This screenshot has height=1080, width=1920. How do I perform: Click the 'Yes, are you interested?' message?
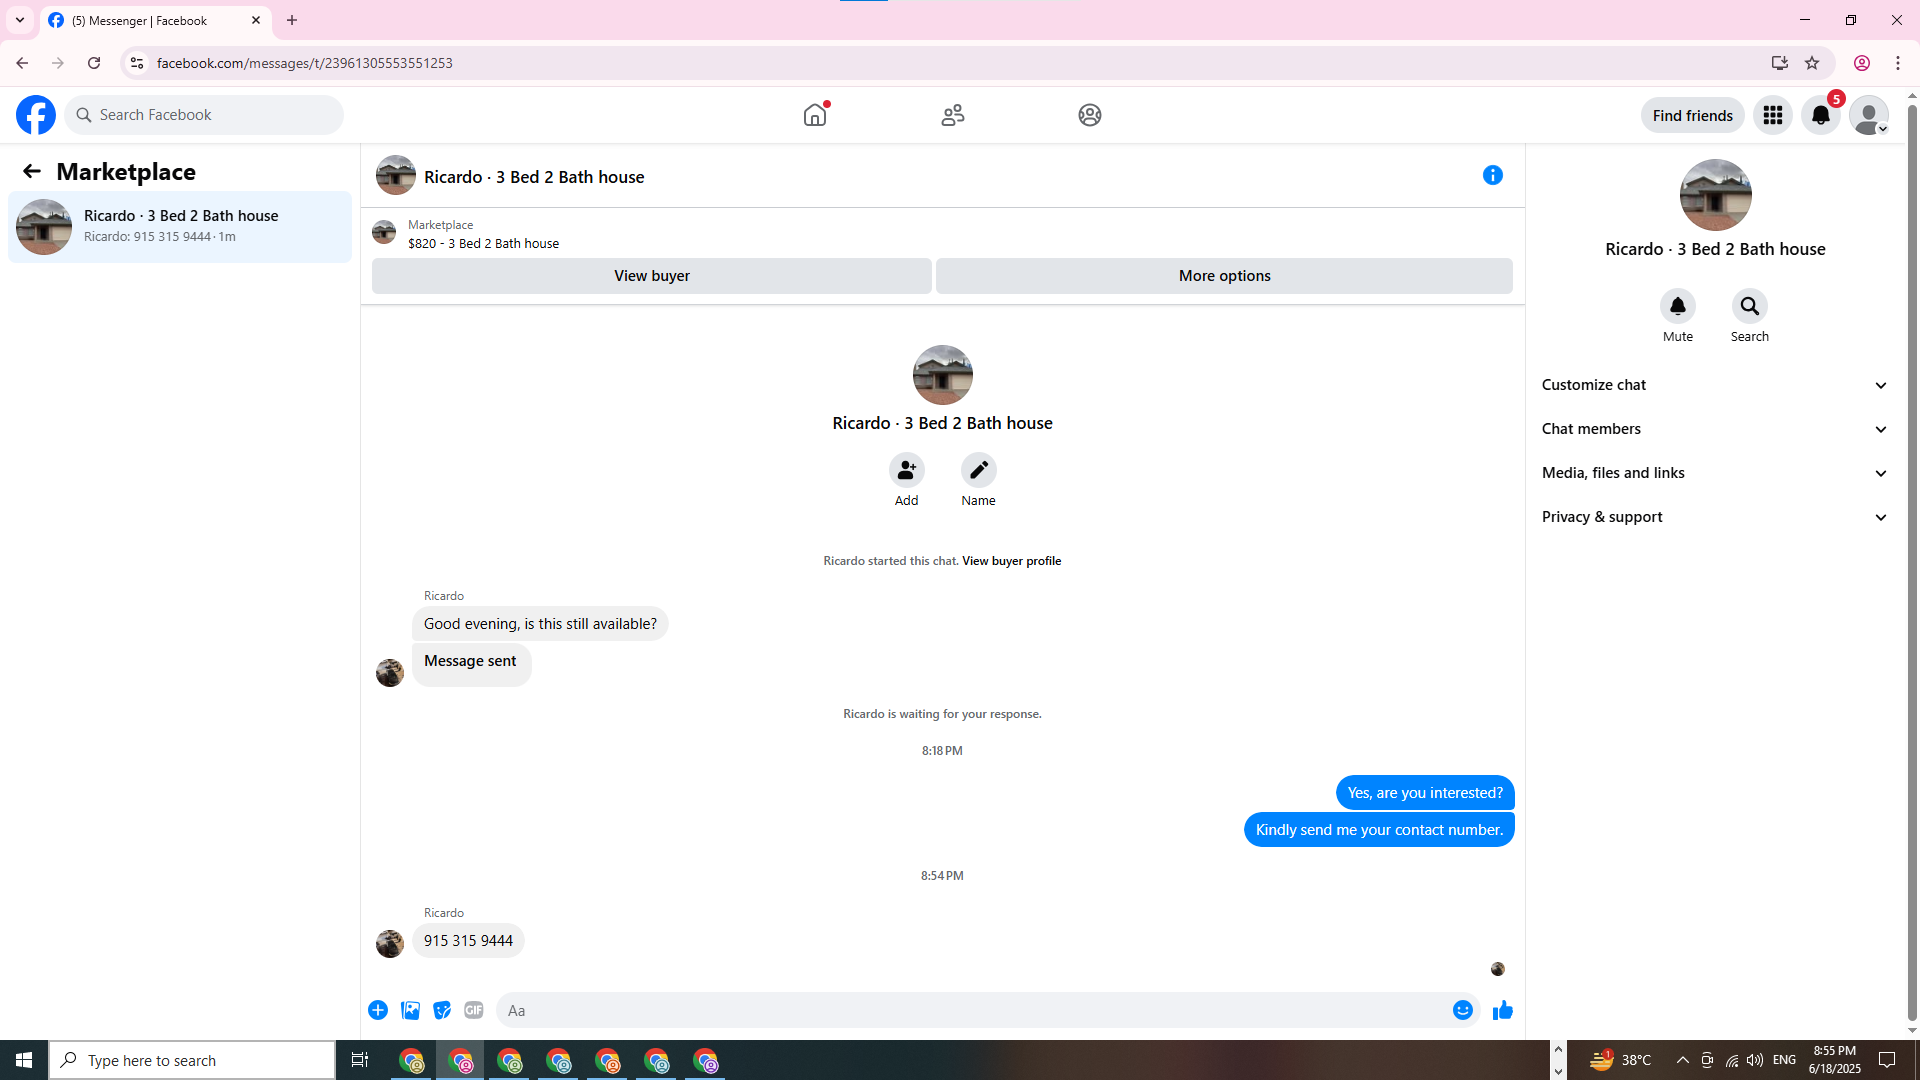click(1425, 793)
